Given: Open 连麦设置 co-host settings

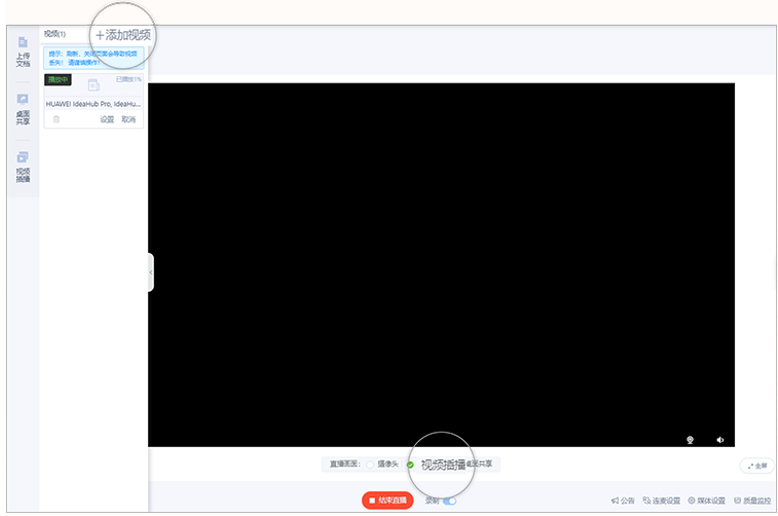Looking at the screenshot, I should click(x=661, y=501).
